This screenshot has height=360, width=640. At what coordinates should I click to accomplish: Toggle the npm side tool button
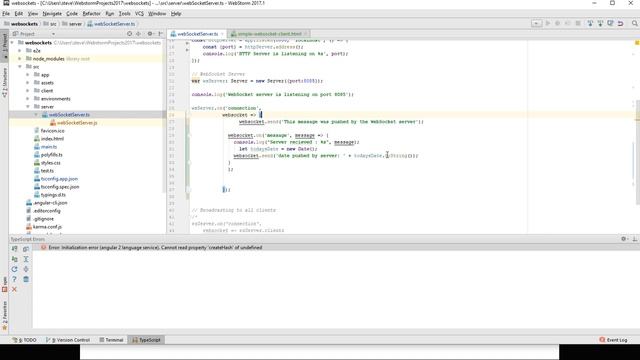(x=4, y=284)
